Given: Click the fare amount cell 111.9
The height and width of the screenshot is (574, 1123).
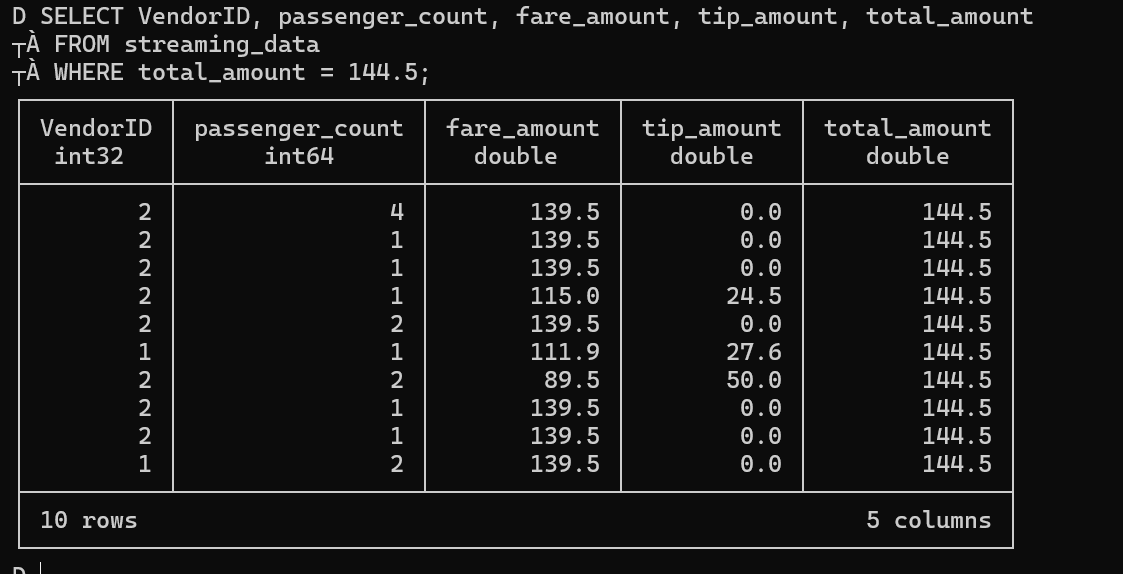Looking at the screenshot, I should [565, 352].
